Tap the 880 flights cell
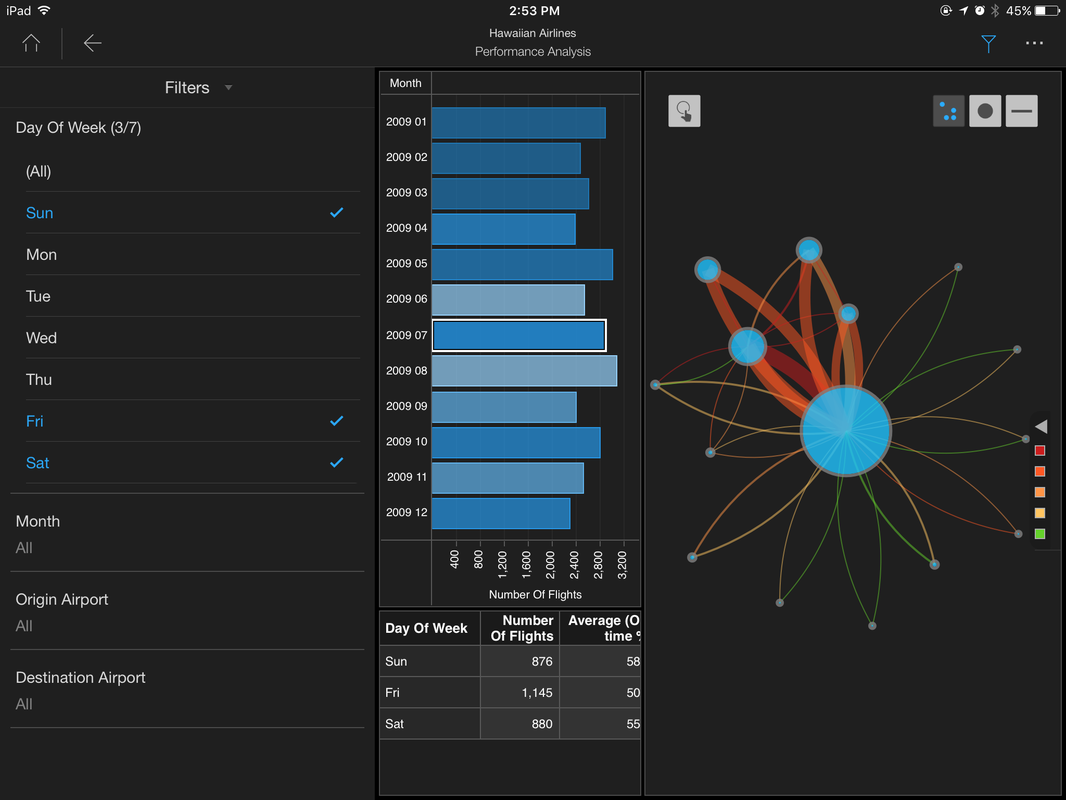The height and width of the screenshot is (800, 1066). coord(520,724)
